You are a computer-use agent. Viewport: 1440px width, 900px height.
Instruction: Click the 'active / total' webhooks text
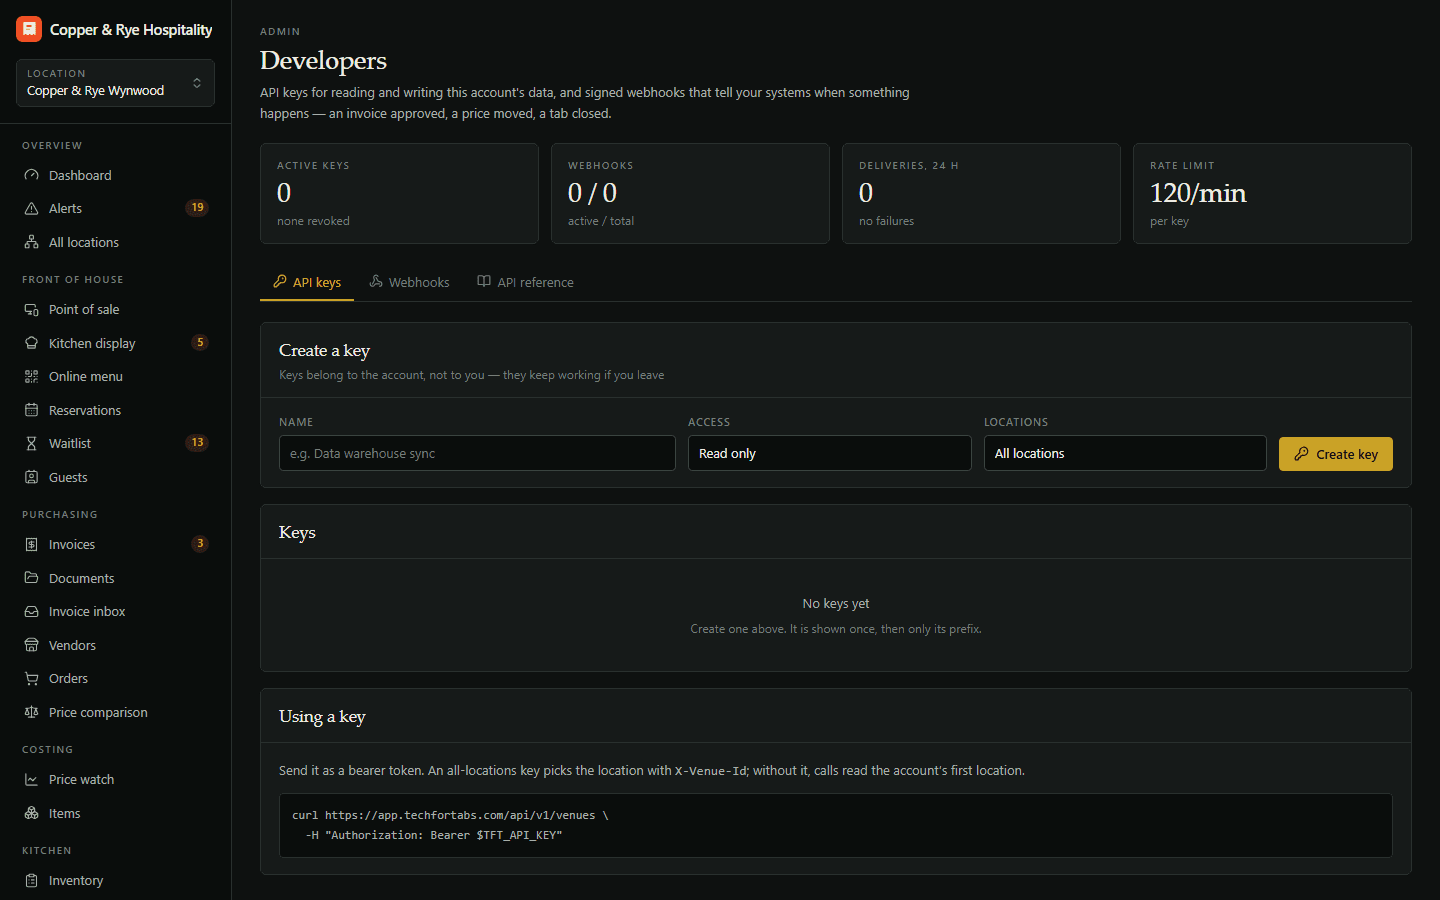point(601,221)
